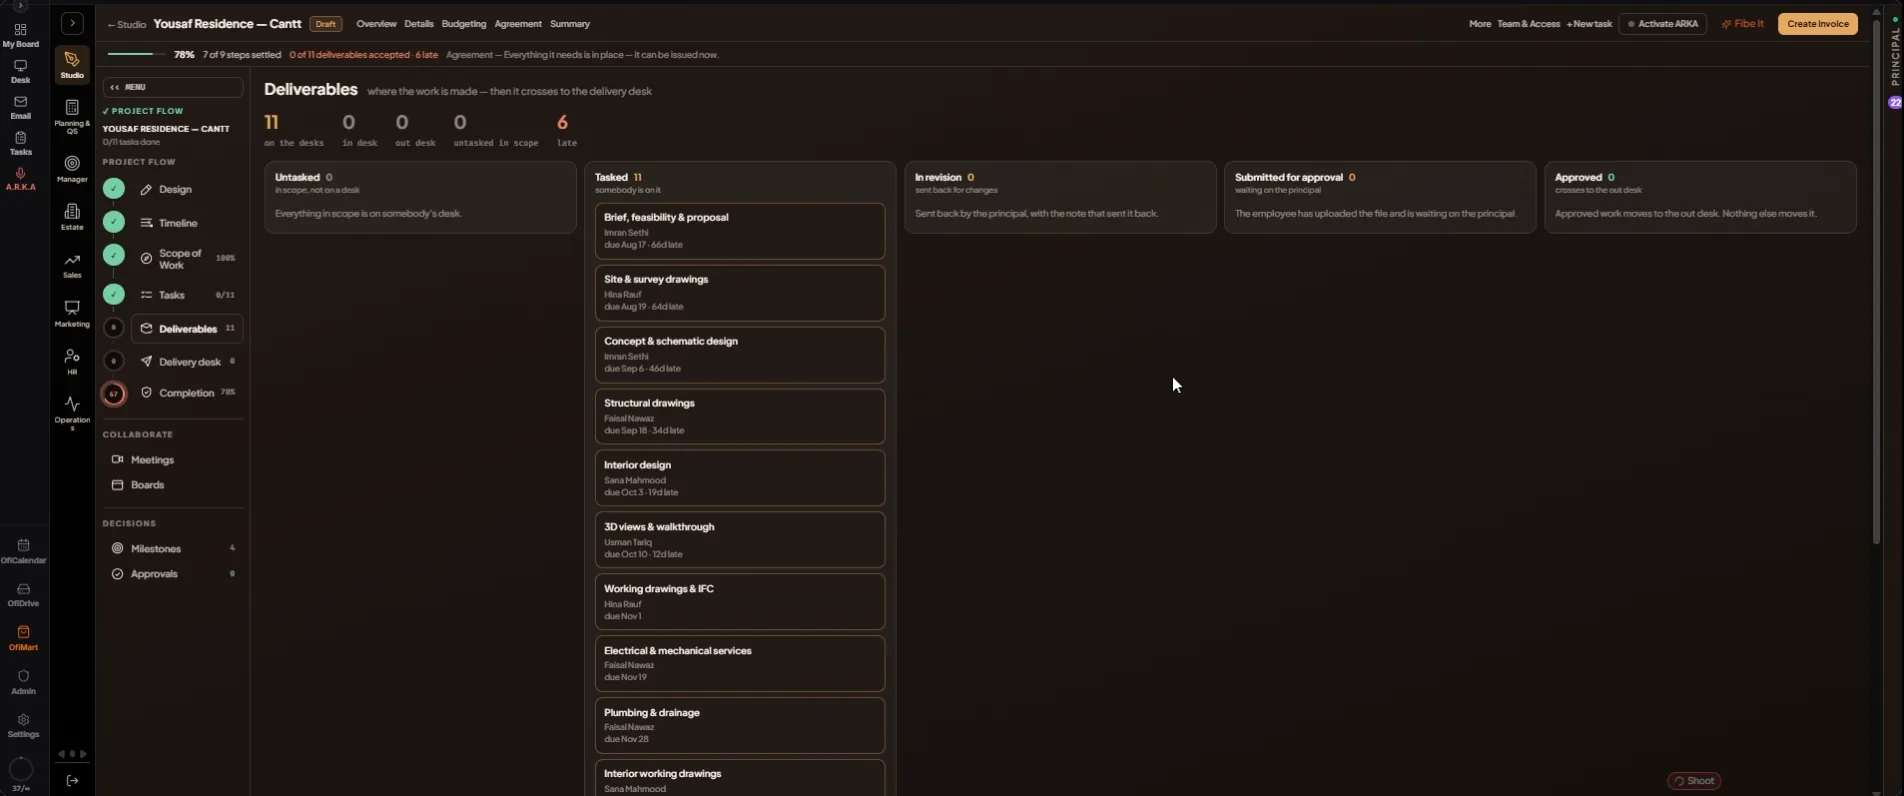The height and width of the screenshot is (796, 1904).
Task: Open the Sales module icon
Action: coord(72,265)
